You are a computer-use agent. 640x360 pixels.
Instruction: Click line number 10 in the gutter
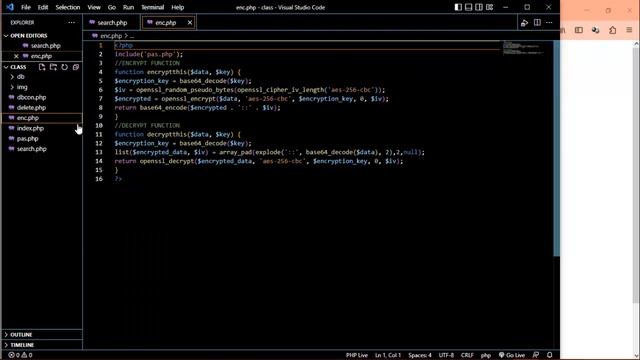coord(99,125)
